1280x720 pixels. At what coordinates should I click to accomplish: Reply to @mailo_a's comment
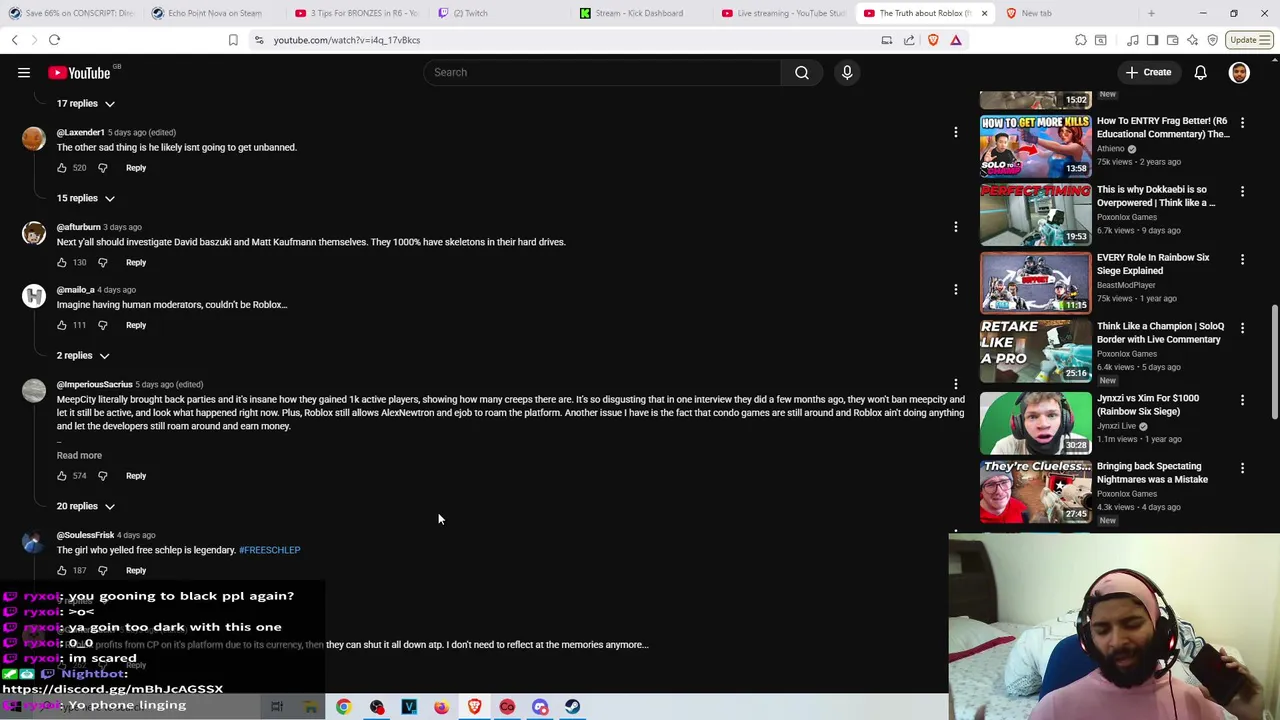(x=136, y=325)
